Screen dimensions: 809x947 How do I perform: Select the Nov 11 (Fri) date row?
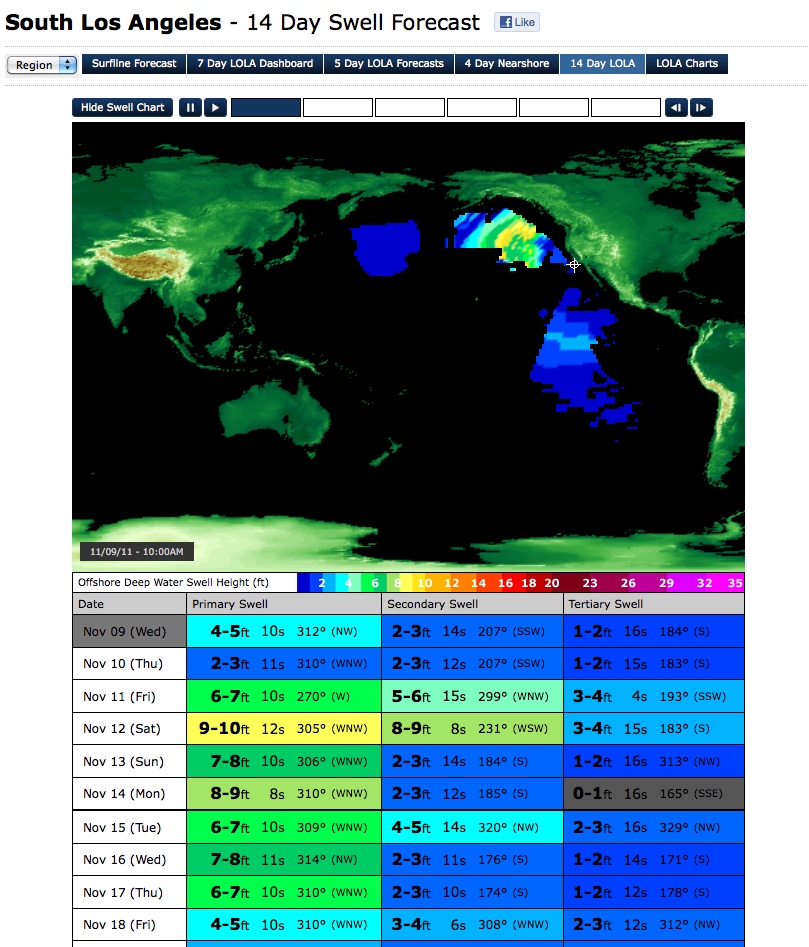[x=129, y=696]
